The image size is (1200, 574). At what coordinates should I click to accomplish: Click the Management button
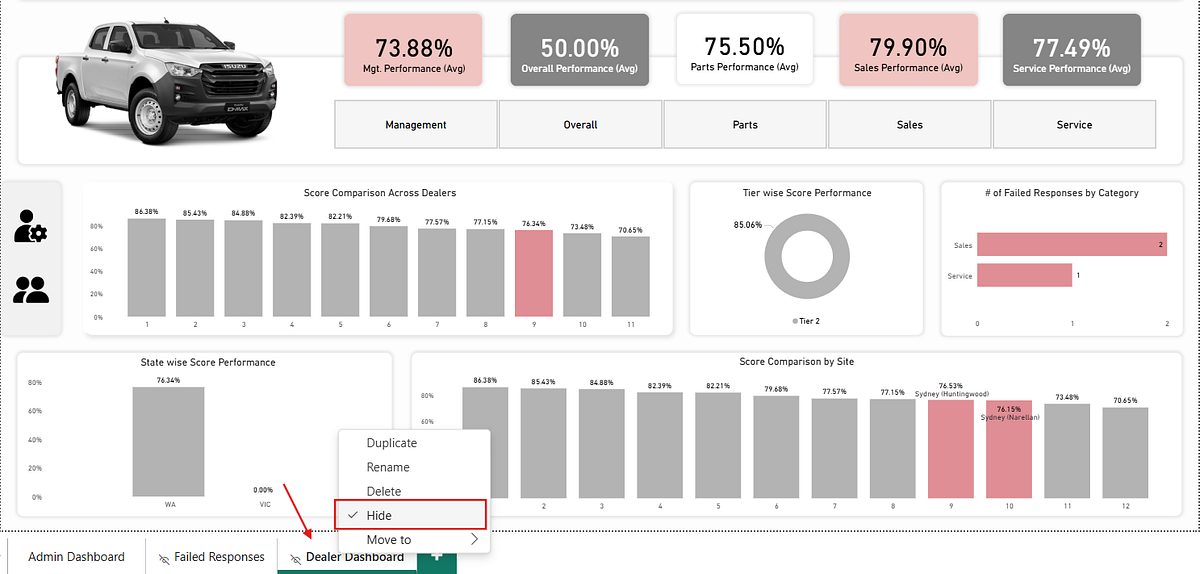[x=416, y=125]
